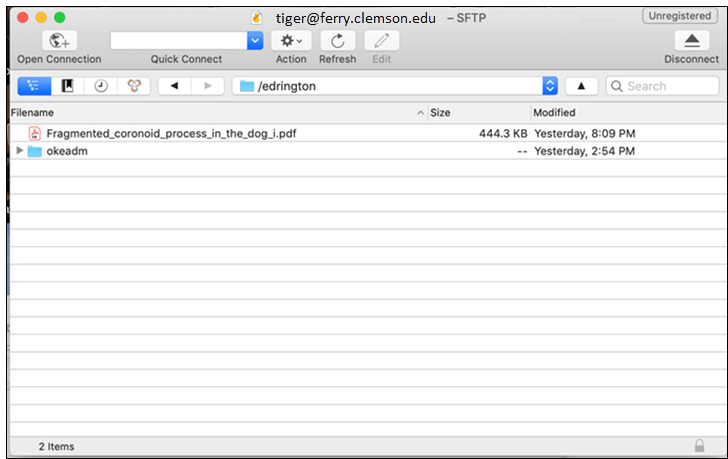Refresh the directory listing

point(338,41)
